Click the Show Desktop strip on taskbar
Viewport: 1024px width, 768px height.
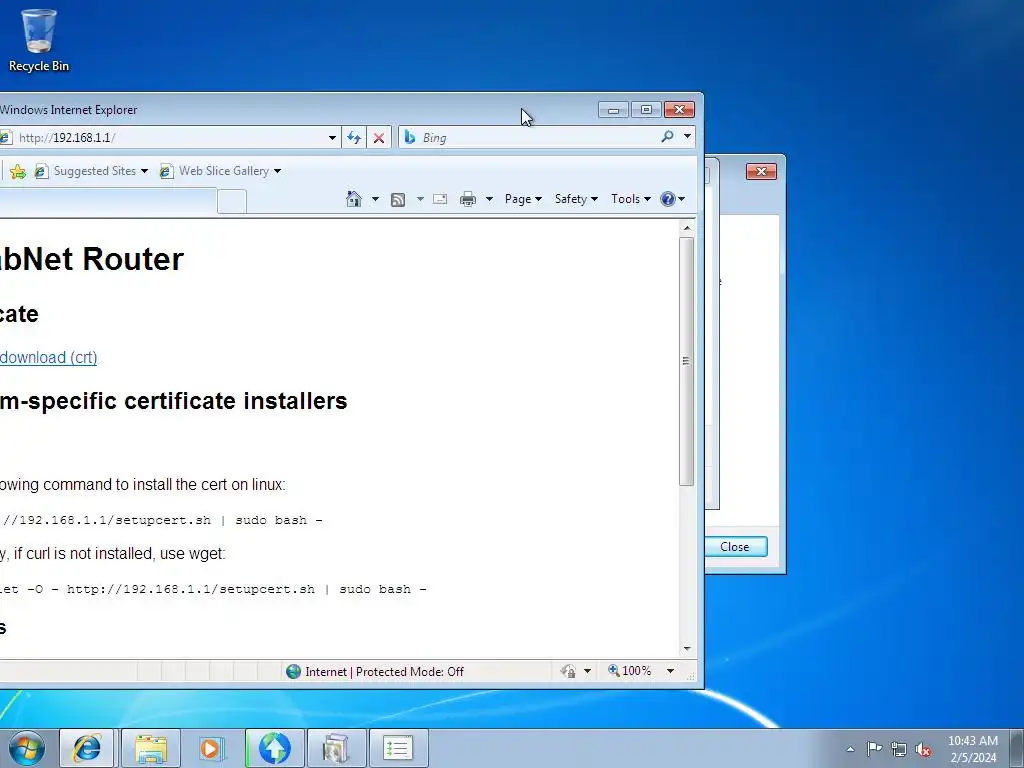(x=1018, y=748)
